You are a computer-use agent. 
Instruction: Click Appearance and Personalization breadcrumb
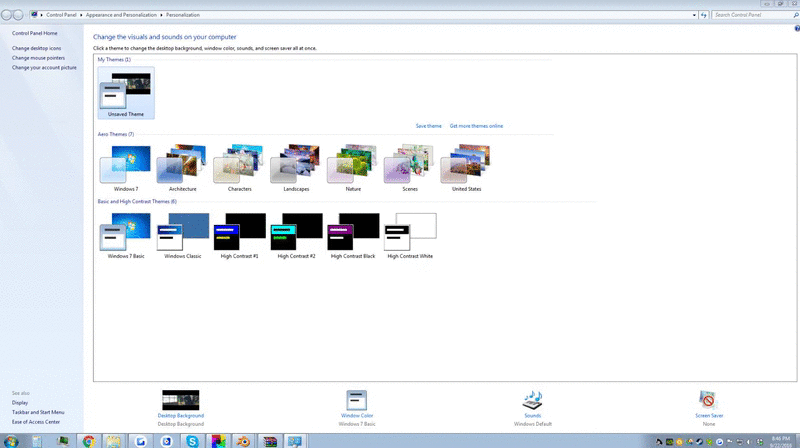point(121,15)
